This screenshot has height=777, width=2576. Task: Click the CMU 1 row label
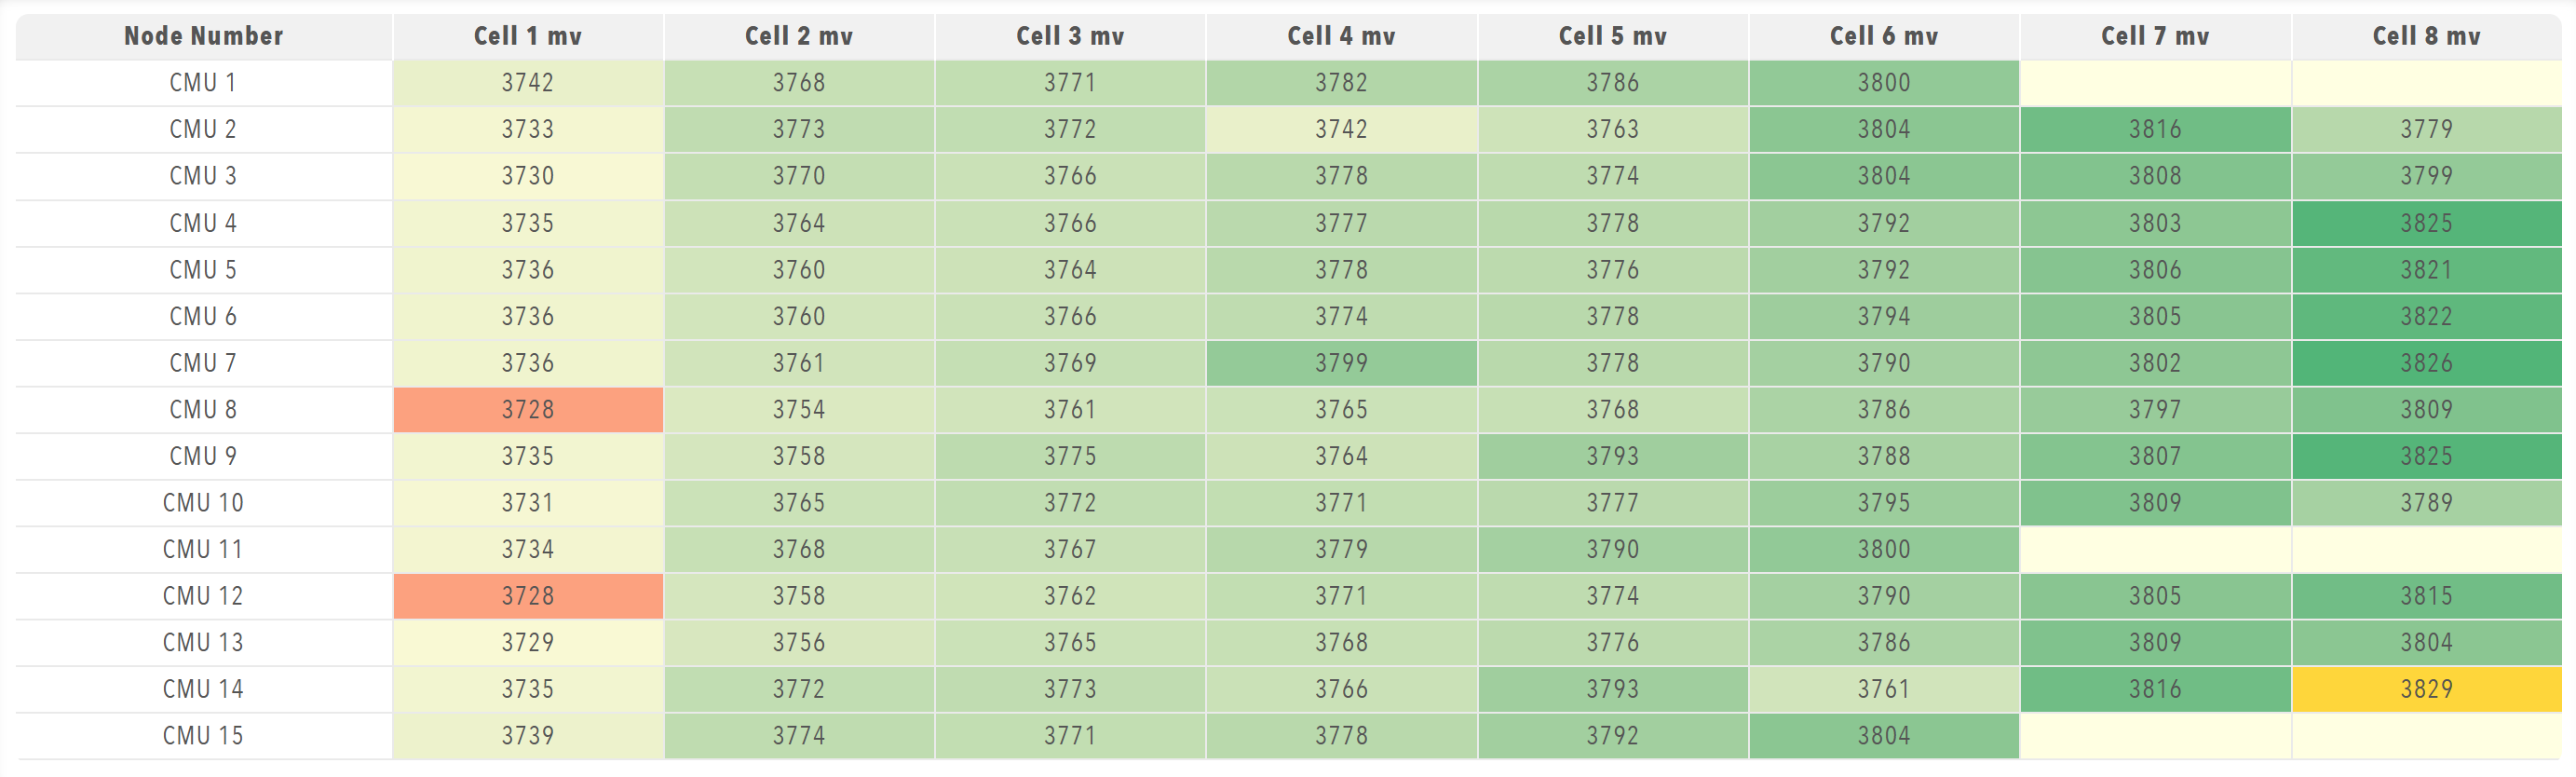coord(203,83)
